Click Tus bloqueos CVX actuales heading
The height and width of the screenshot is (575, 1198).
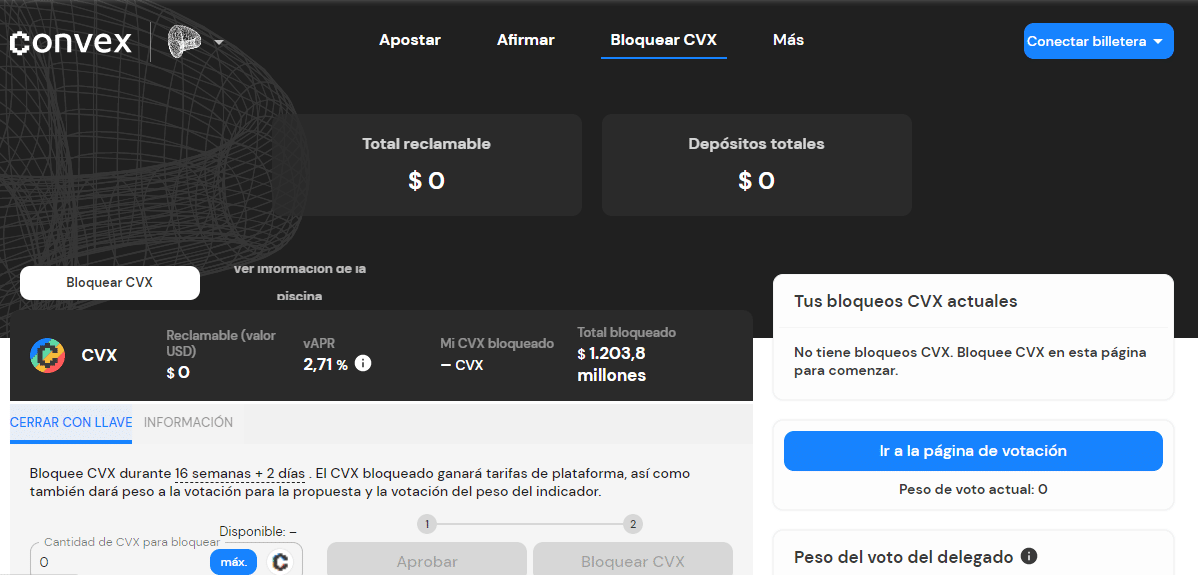coord(905,301)
